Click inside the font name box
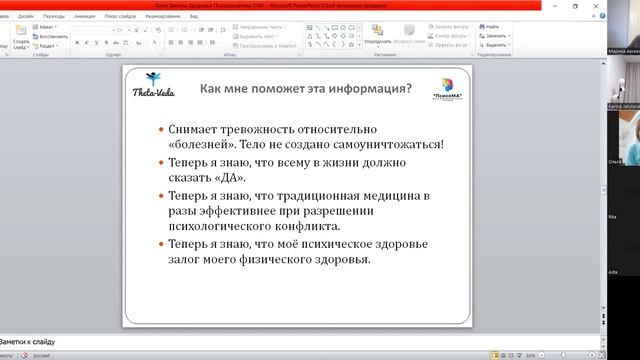Viewport: 640px width, 360px height. click(x=94, y=30)
